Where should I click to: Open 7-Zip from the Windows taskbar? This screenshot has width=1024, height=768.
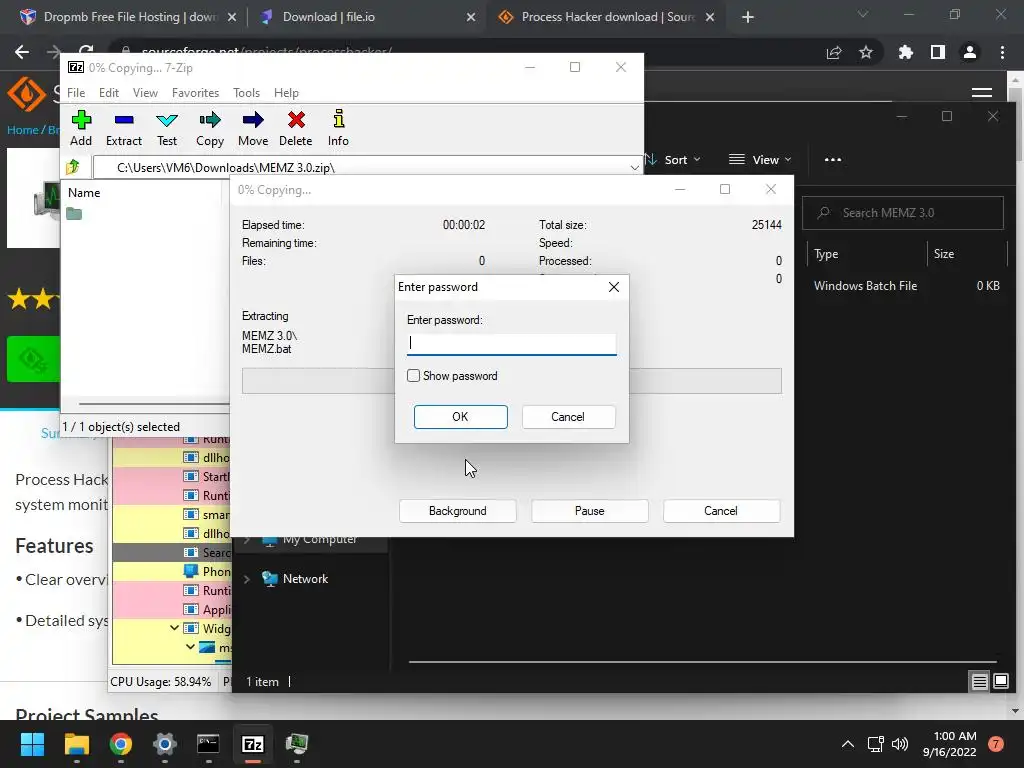253,744
